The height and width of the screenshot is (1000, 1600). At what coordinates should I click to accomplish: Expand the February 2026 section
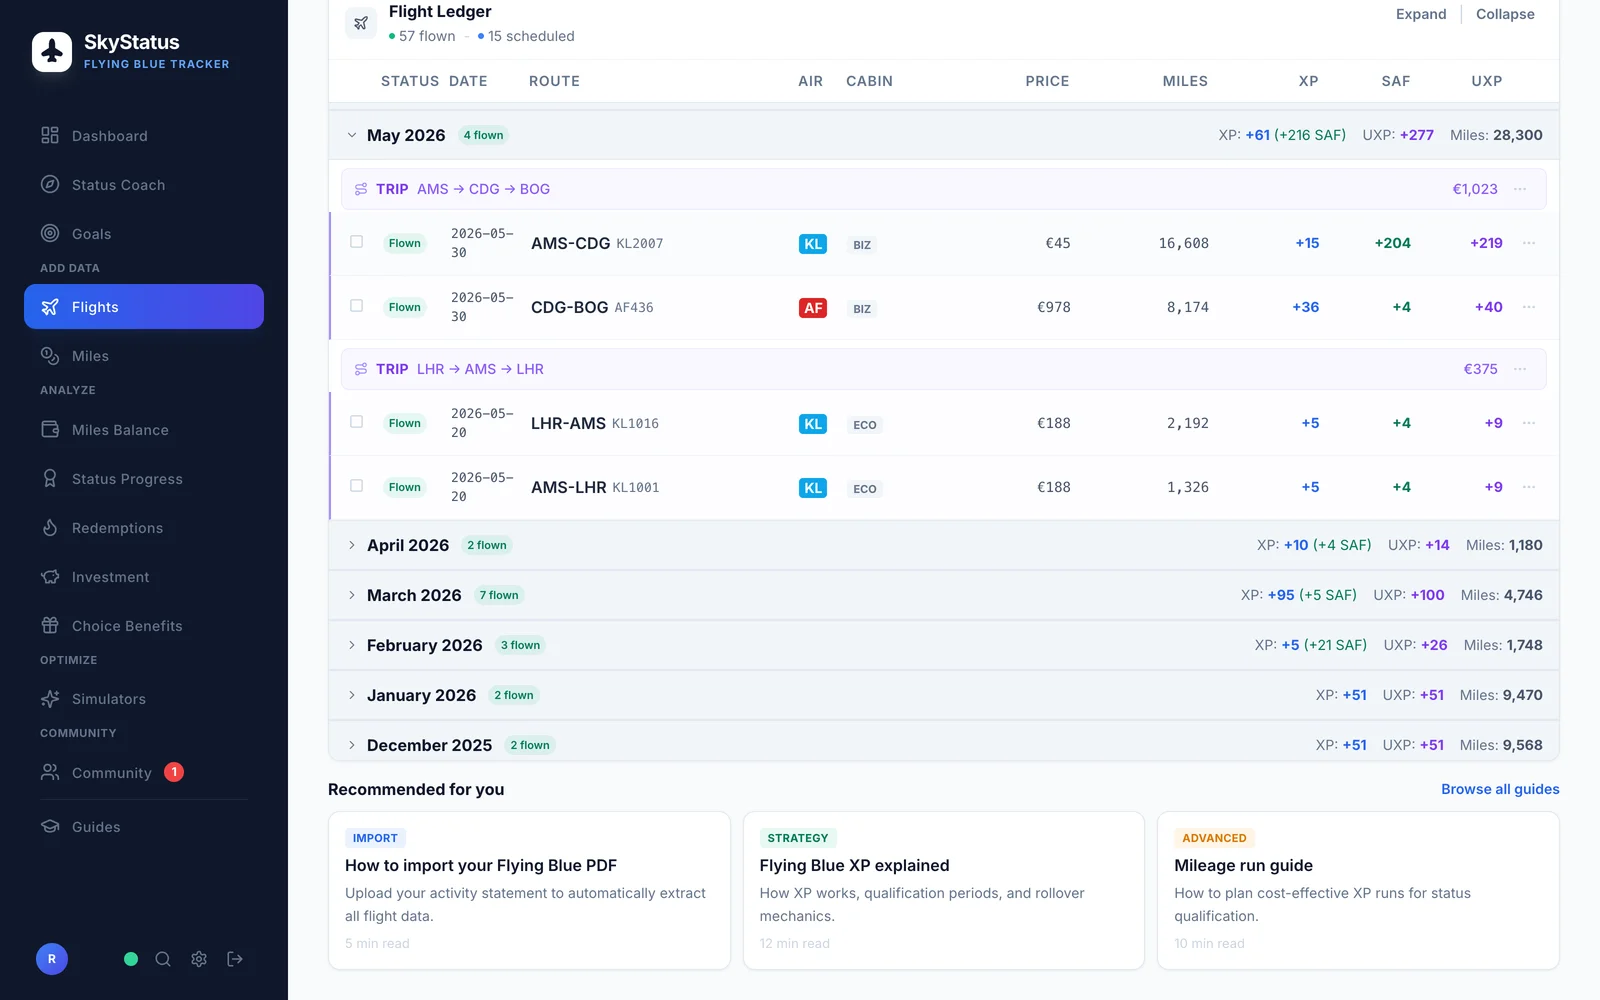pos(352,645)
